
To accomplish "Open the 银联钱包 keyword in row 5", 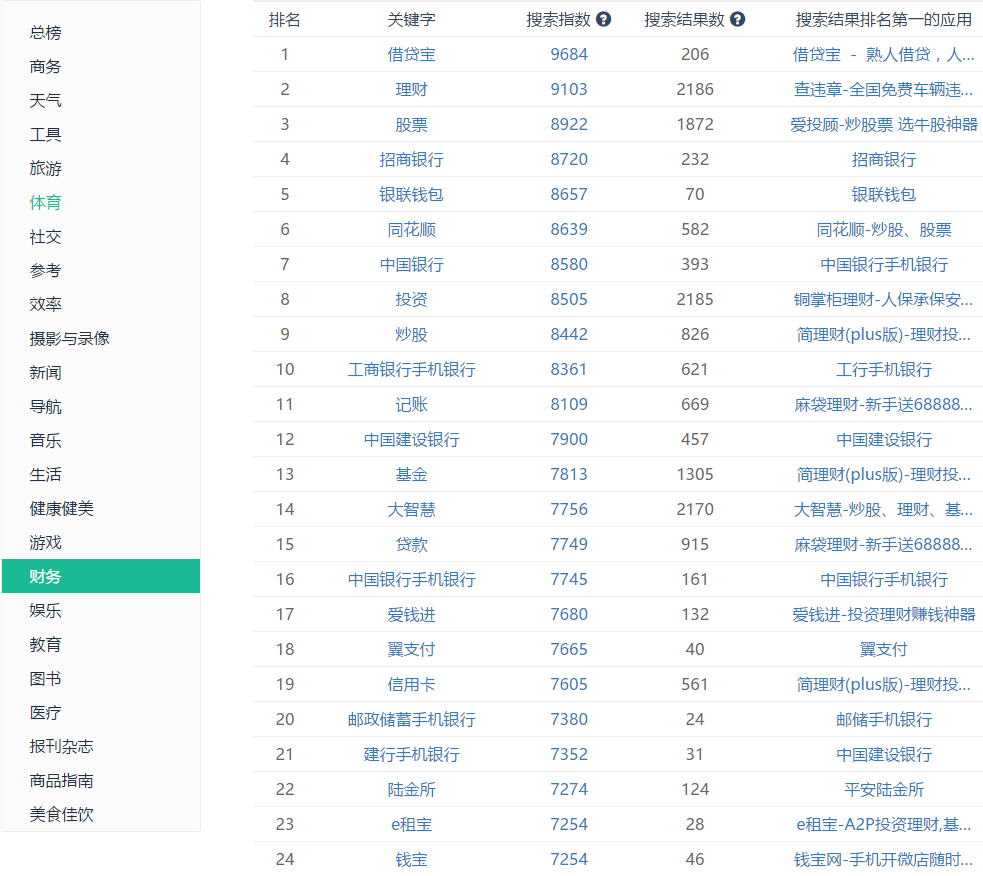I will click(411, 195).
